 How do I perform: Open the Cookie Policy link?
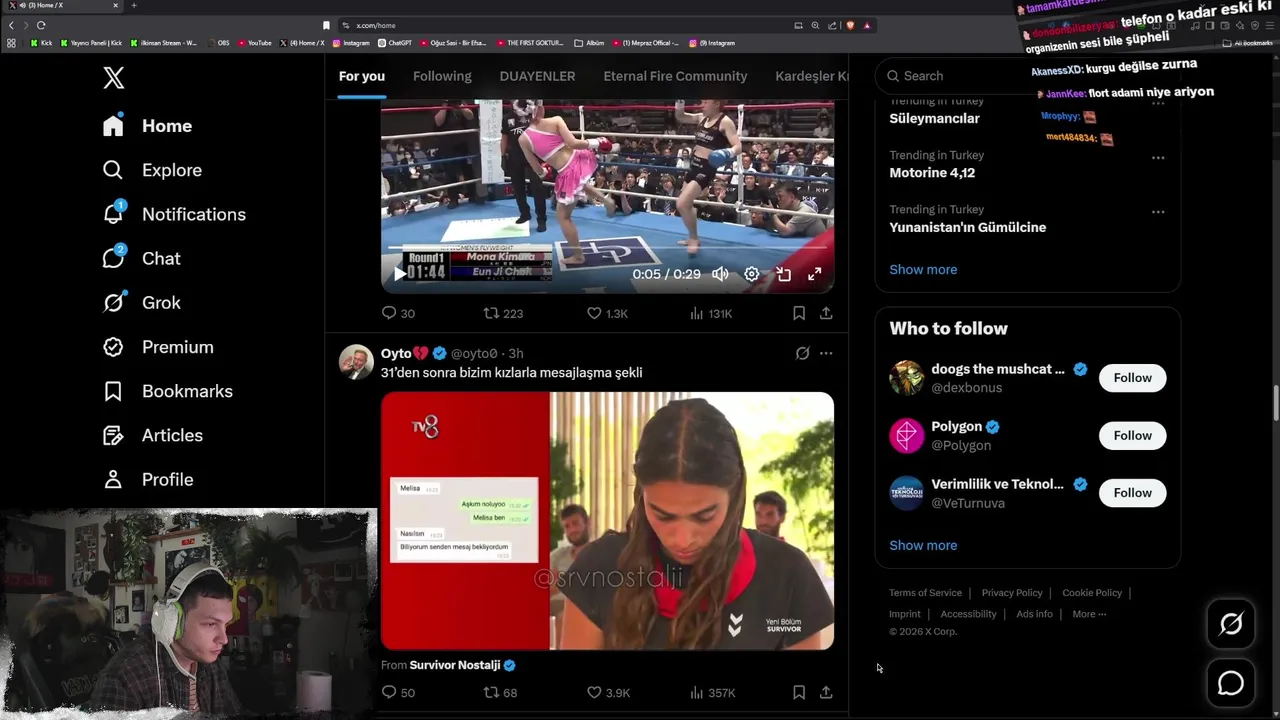tap(1092, 593)
